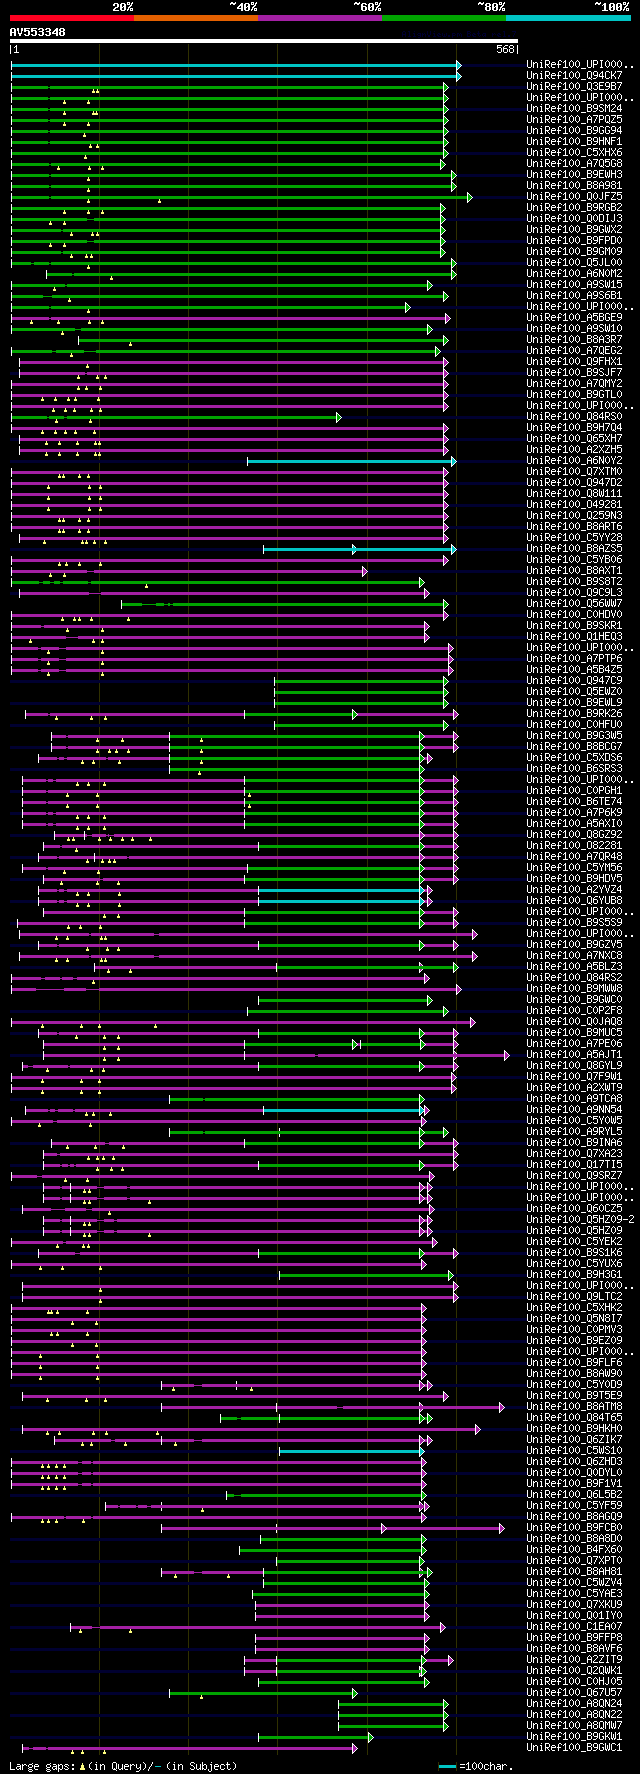Open the UniRef100_Q0JAQ8 hit link
Viewport: 640px width, 1774px height.
574,1022
